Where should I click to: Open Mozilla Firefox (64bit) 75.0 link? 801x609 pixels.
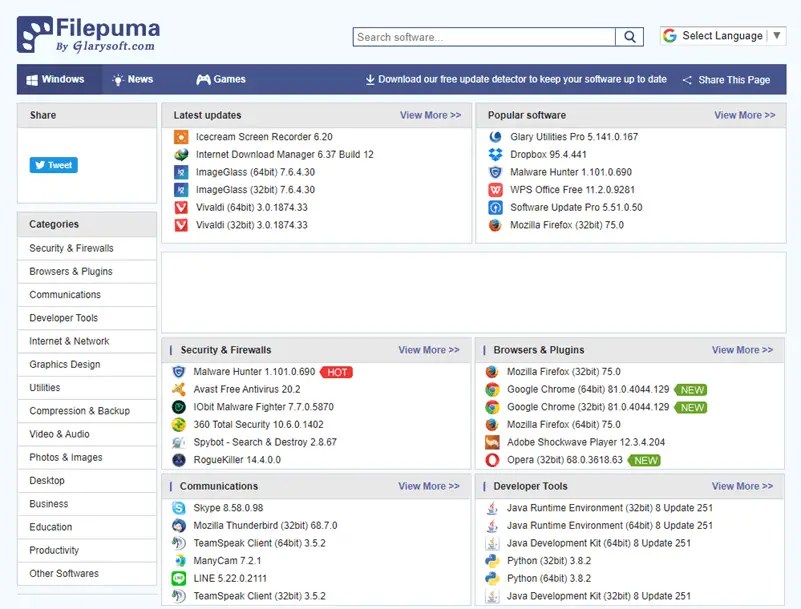[x=563, y=425]
